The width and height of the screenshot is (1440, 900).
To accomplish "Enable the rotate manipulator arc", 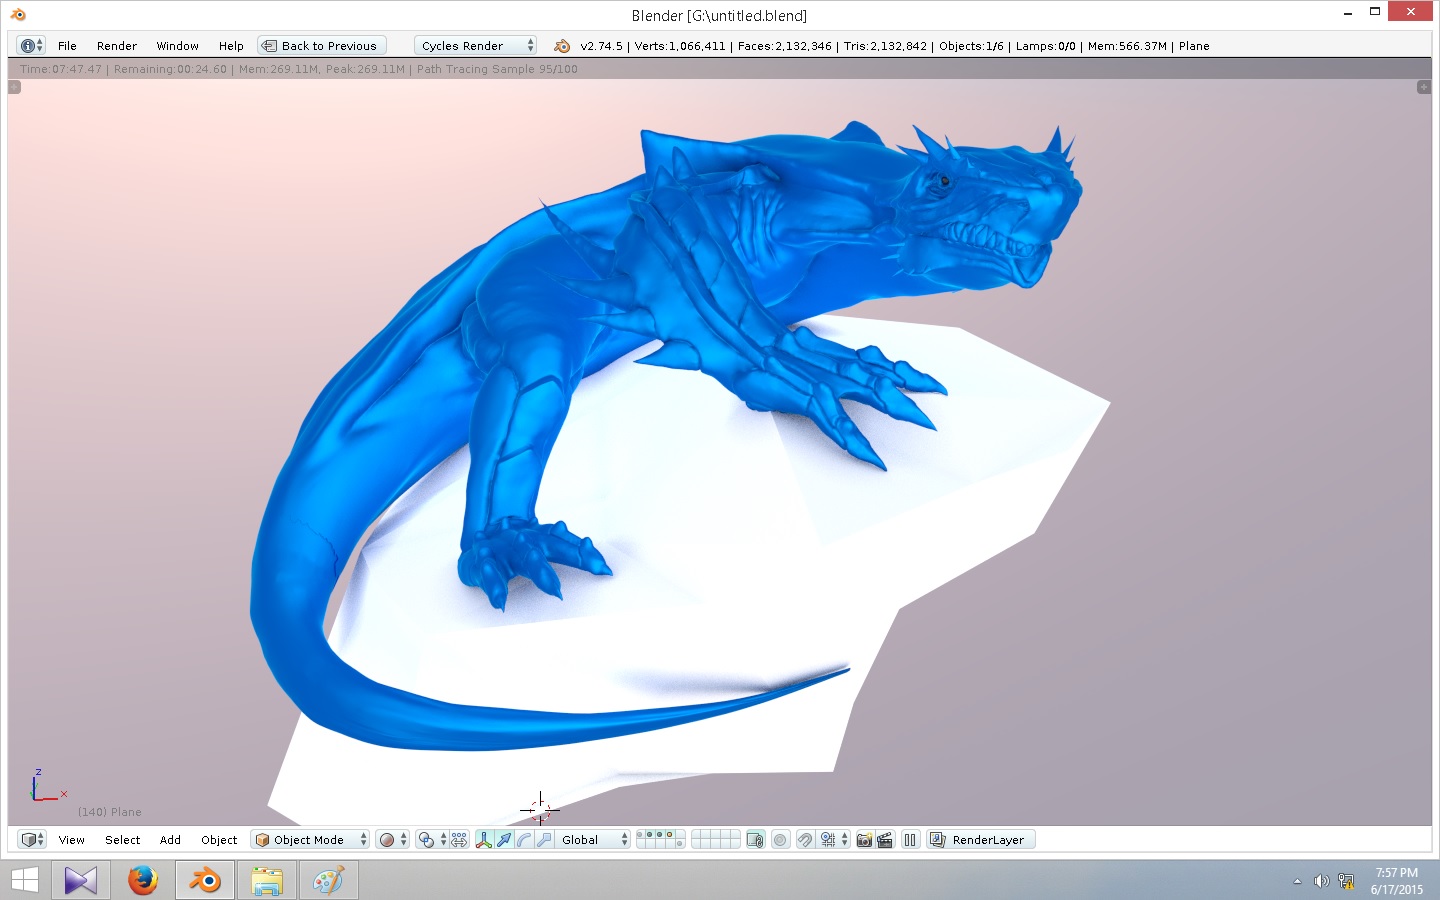I will 524,840.
